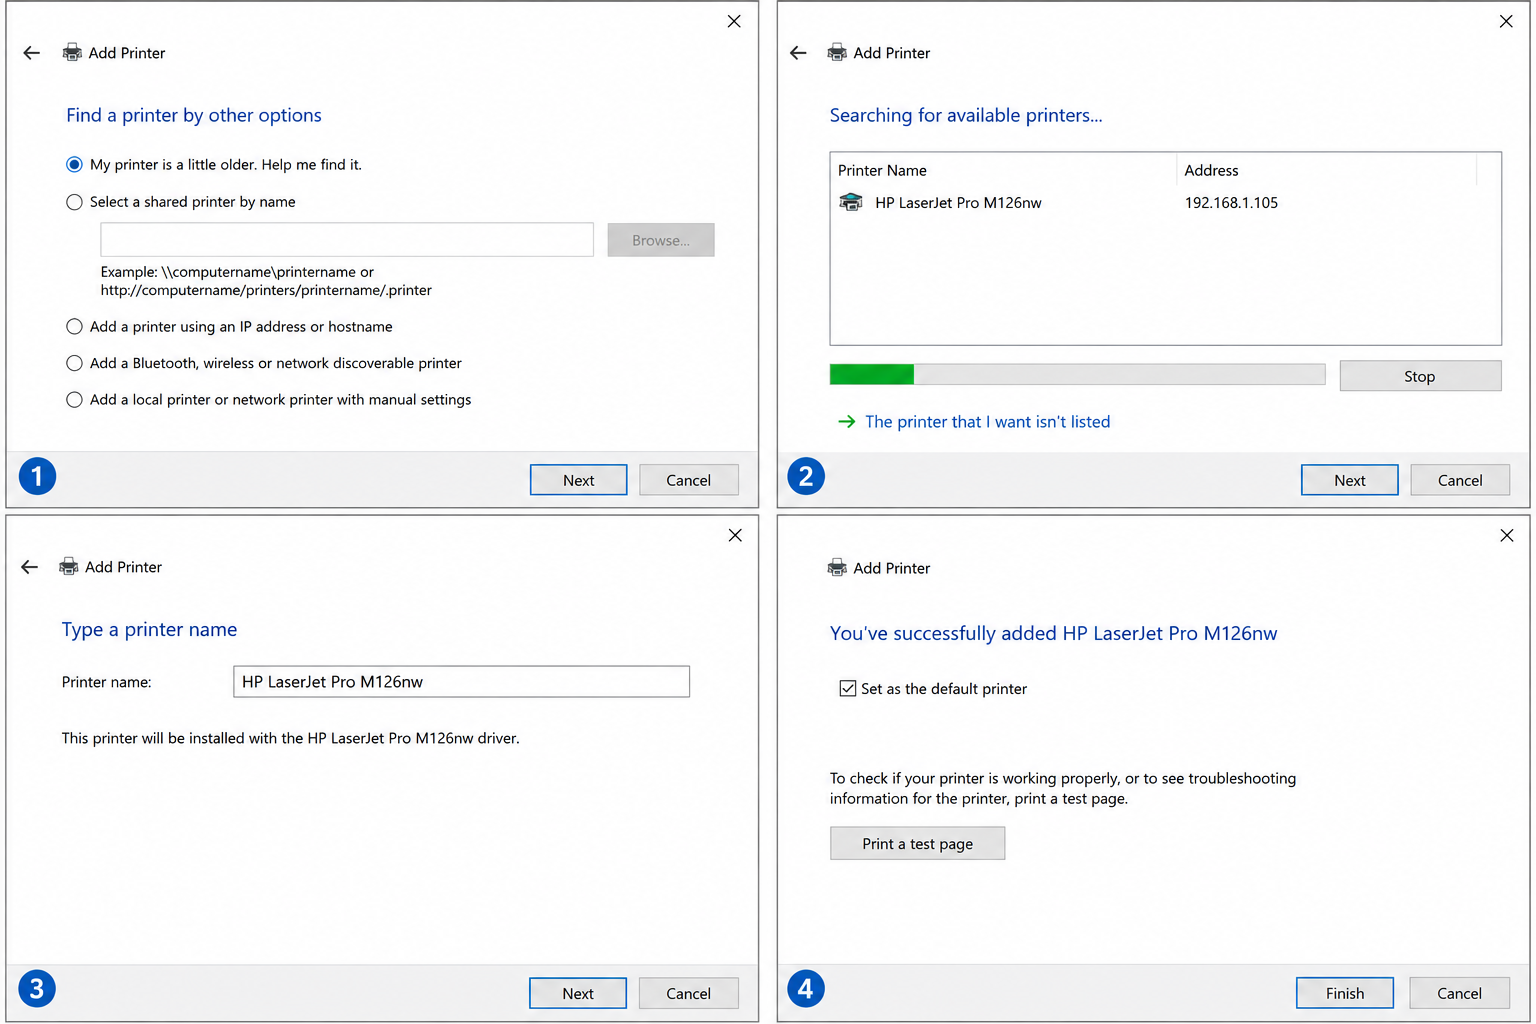Screen dimensions: 1536x1024
Task: Go back in the Type a printer name dialog
Action: click(29, 567)
